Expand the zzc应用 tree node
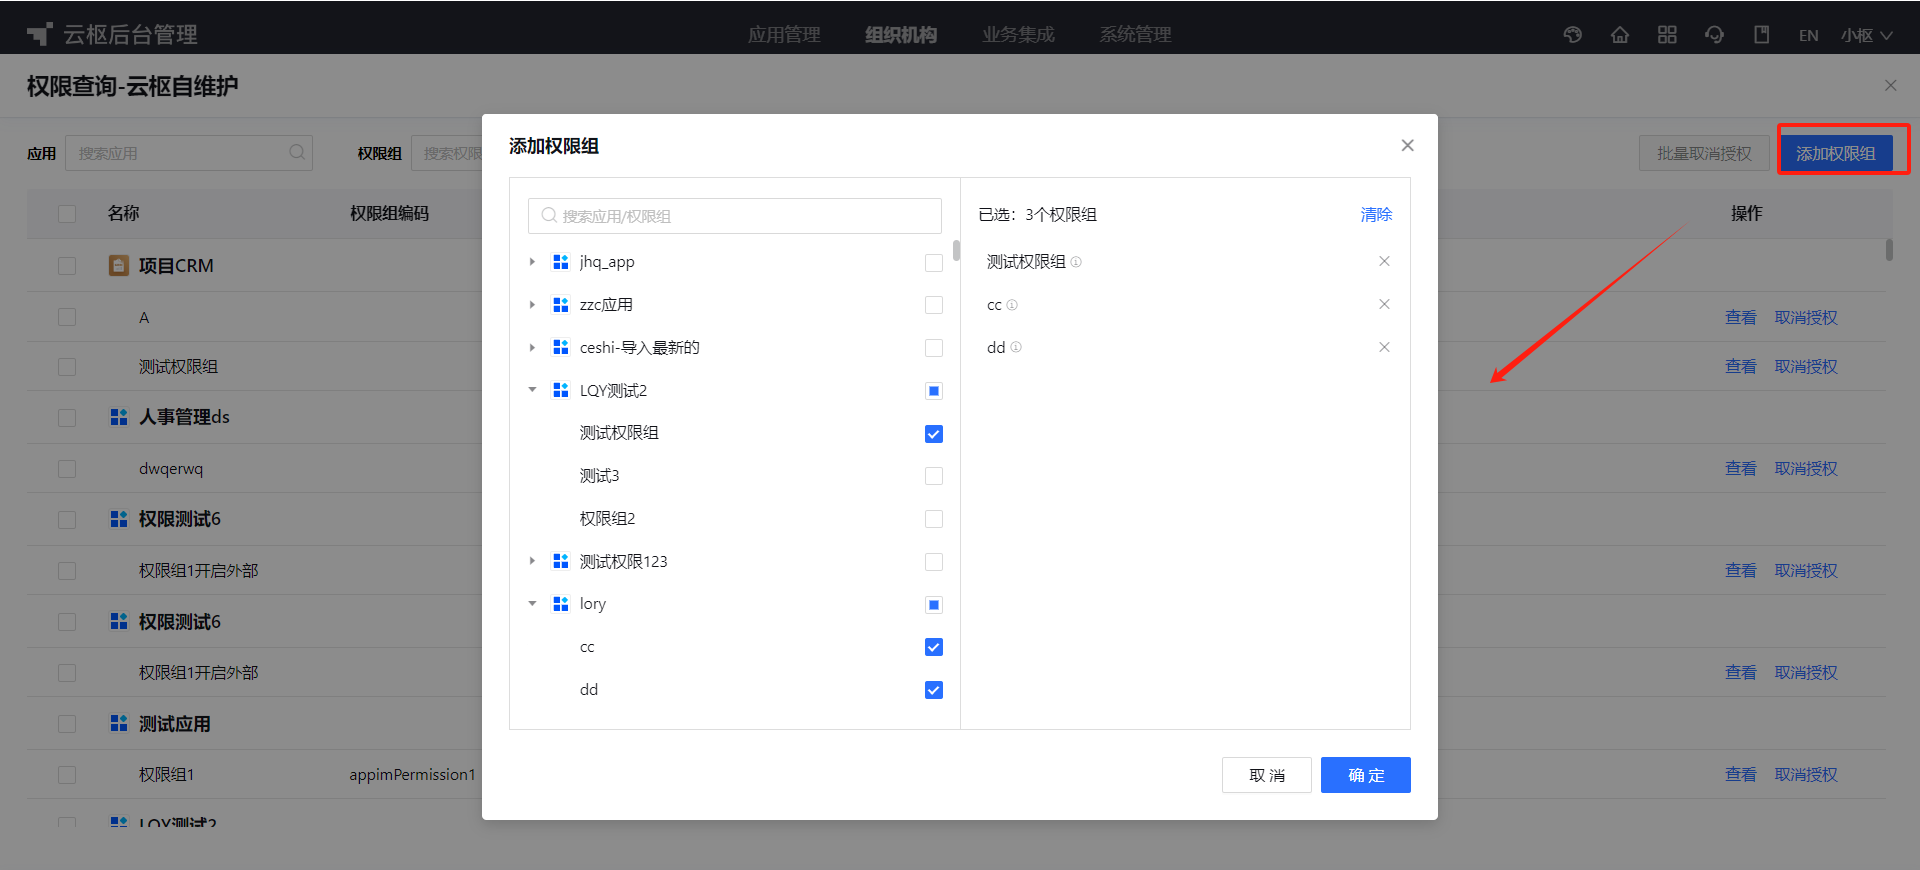Image resolution: width=1920 pixels, height=870 pixels. click(x=532, y=305)
